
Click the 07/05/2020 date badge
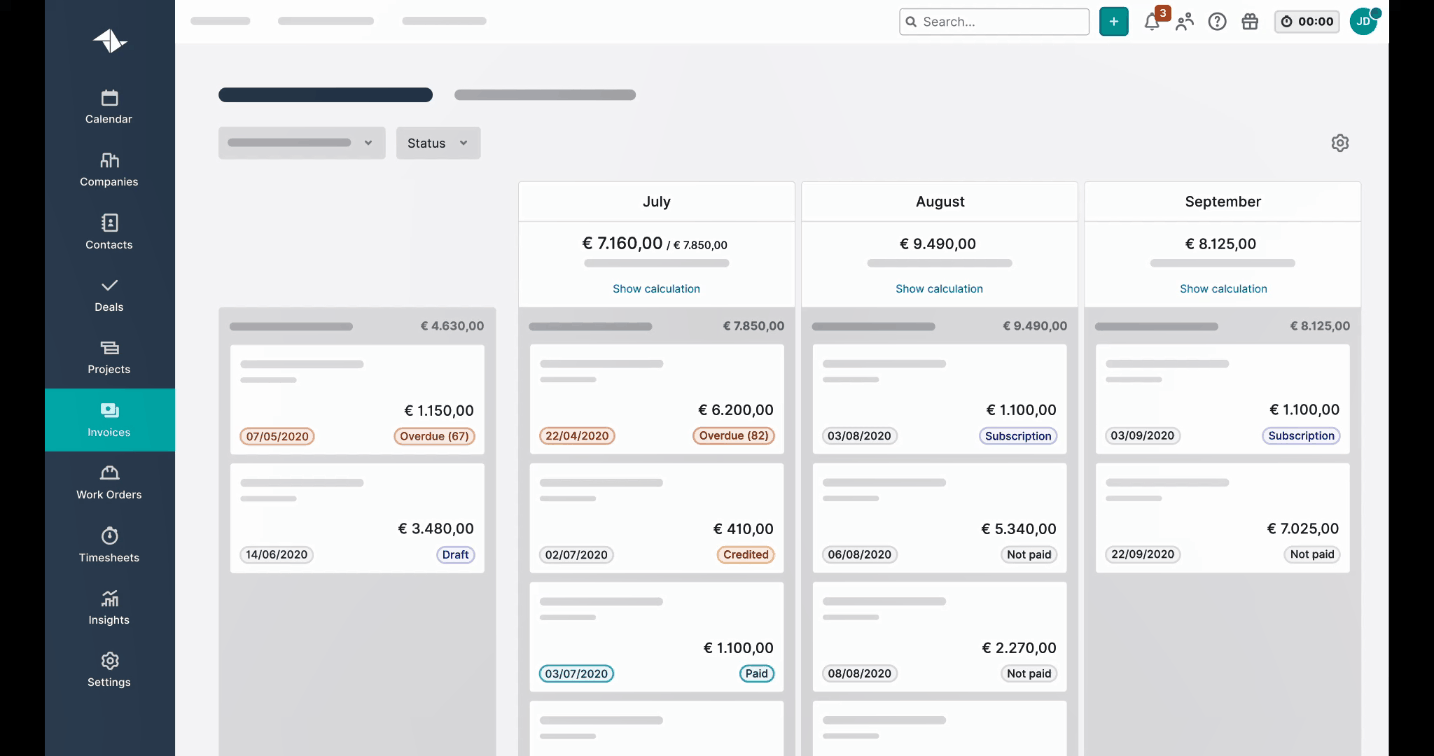point(277,436)
